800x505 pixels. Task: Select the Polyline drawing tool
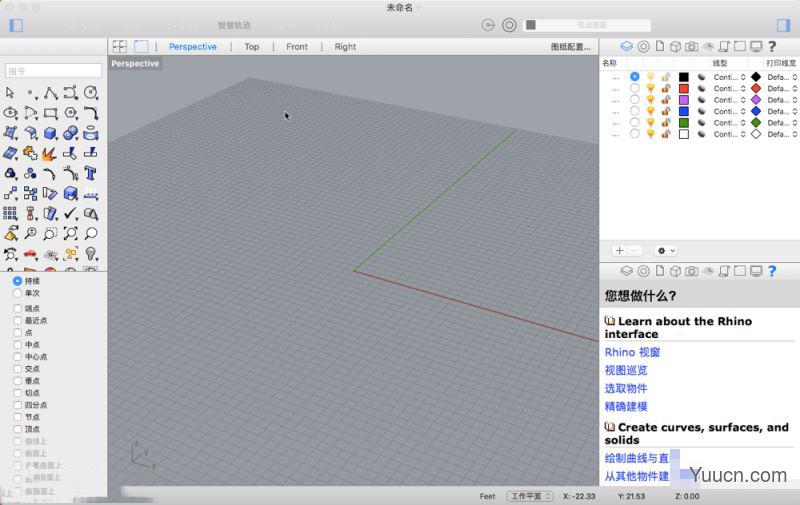coord(51,93)
